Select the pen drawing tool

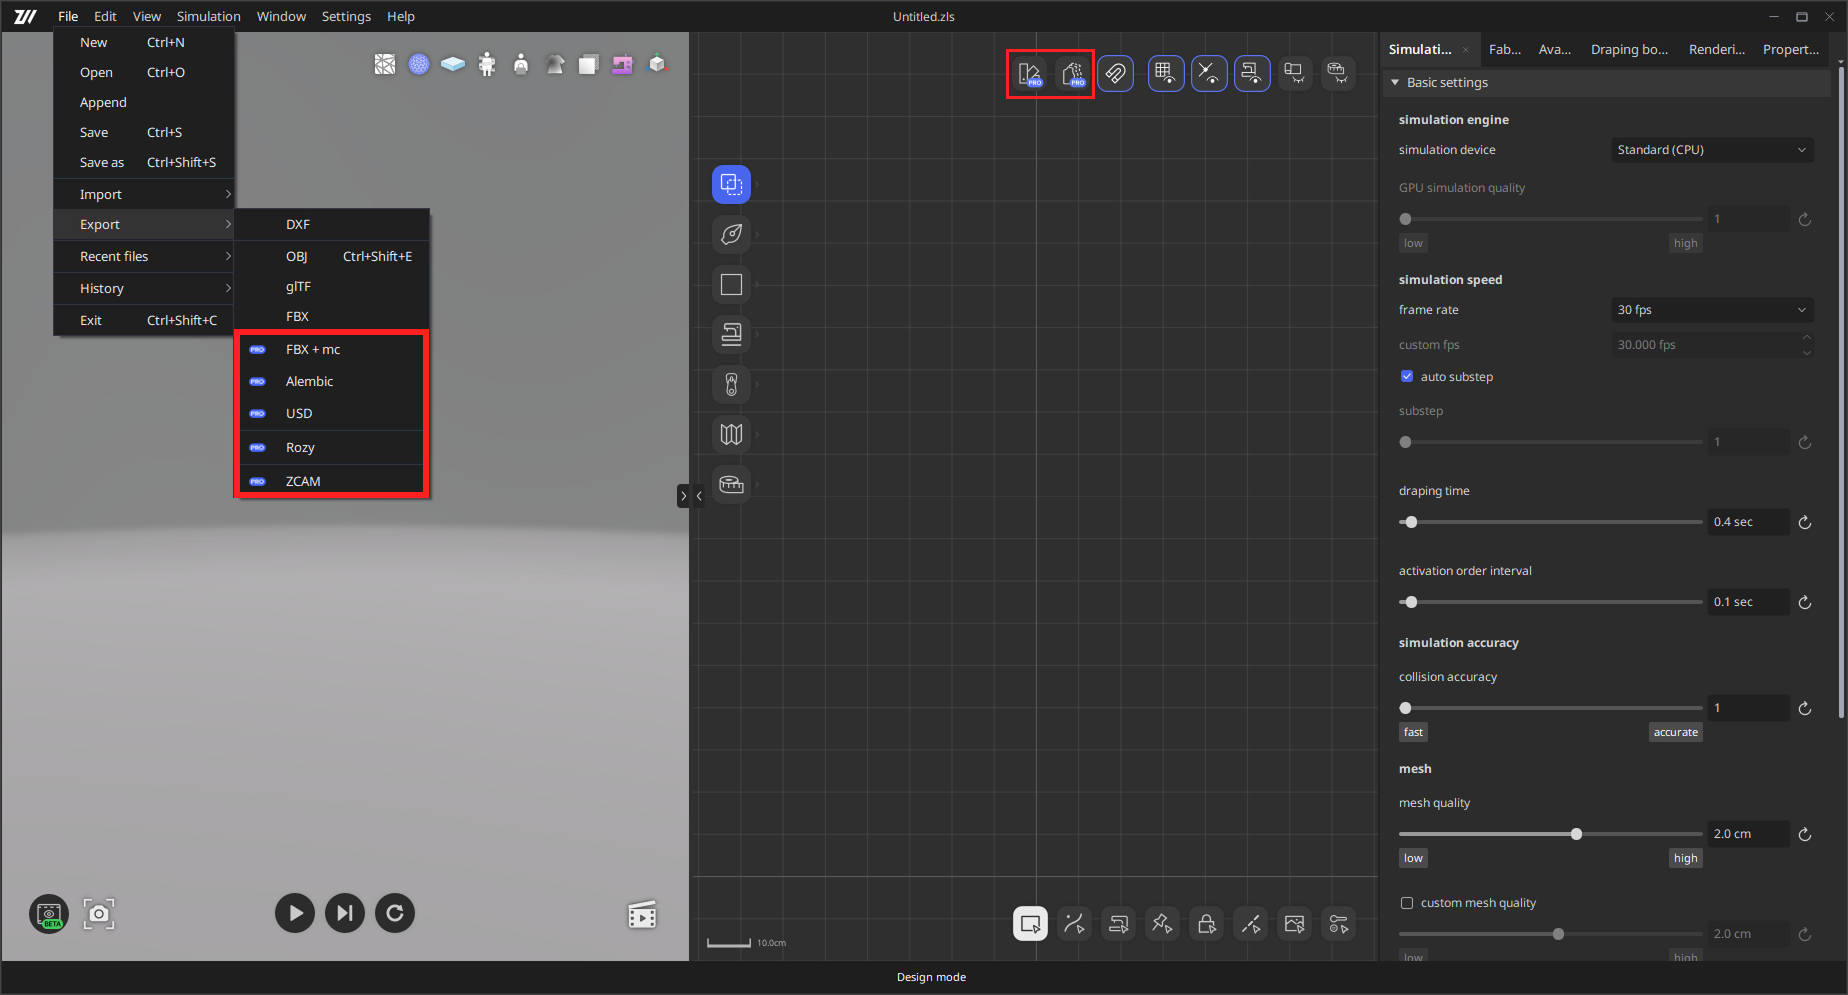pyautogui.click(x=731, y=234)
